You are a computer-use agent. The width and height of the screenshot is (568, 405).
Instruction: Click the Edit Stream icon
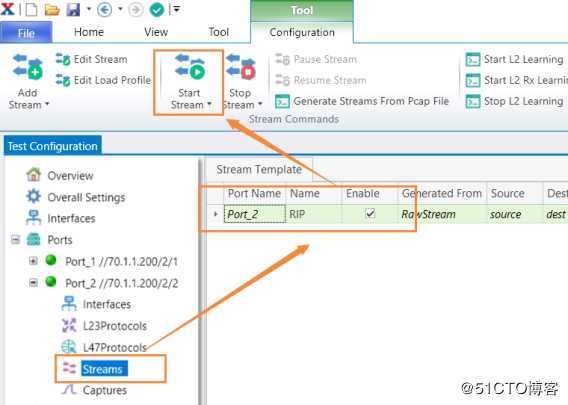(x=63, y=59)
